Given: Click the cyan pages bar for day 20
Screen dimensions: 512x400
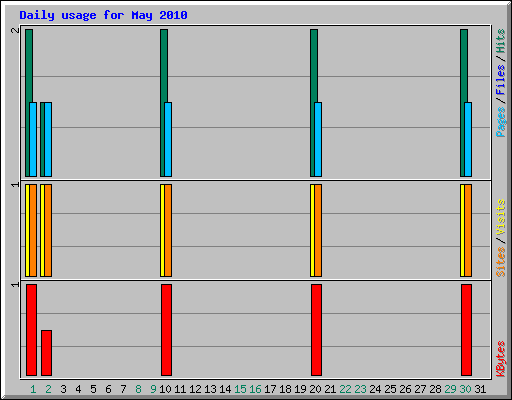Looking at the screenshot, I should pyautogui.click(x=318, y=139).
